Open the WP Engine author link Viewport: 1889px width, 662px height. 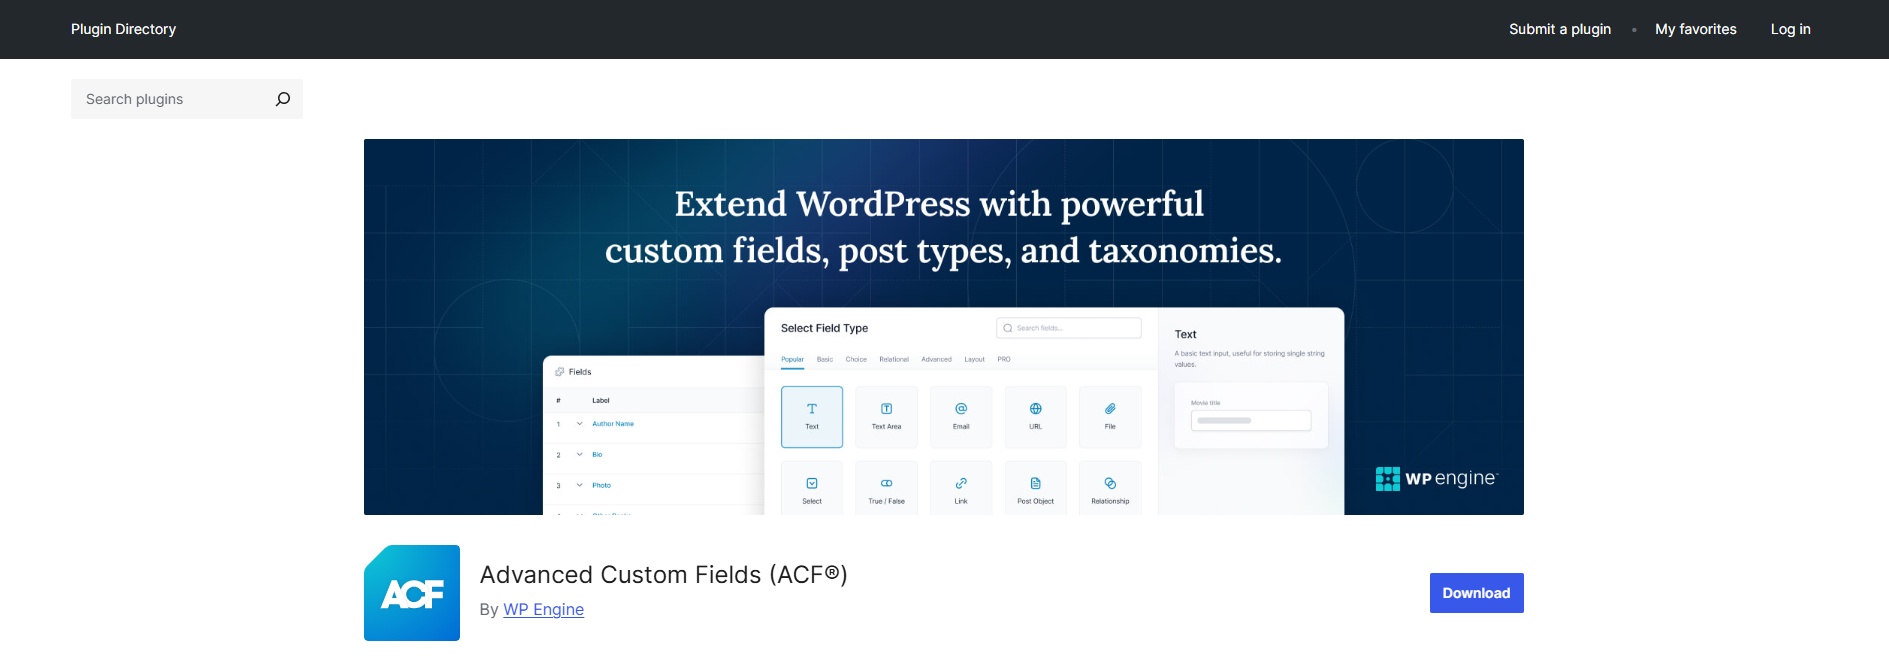pyautogui.click(x=543, y=609)
